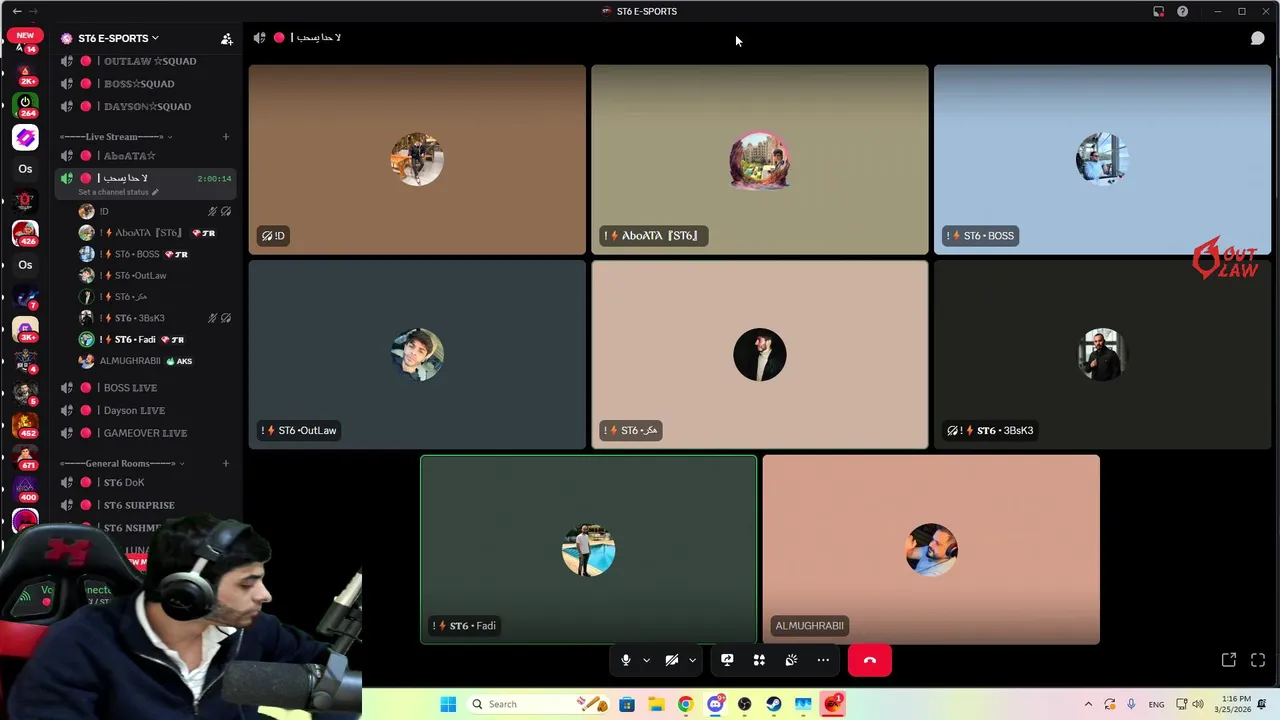Screen dimensions: 1280x720
Task: Open the Discord help icon
Action: (1182, 11)
